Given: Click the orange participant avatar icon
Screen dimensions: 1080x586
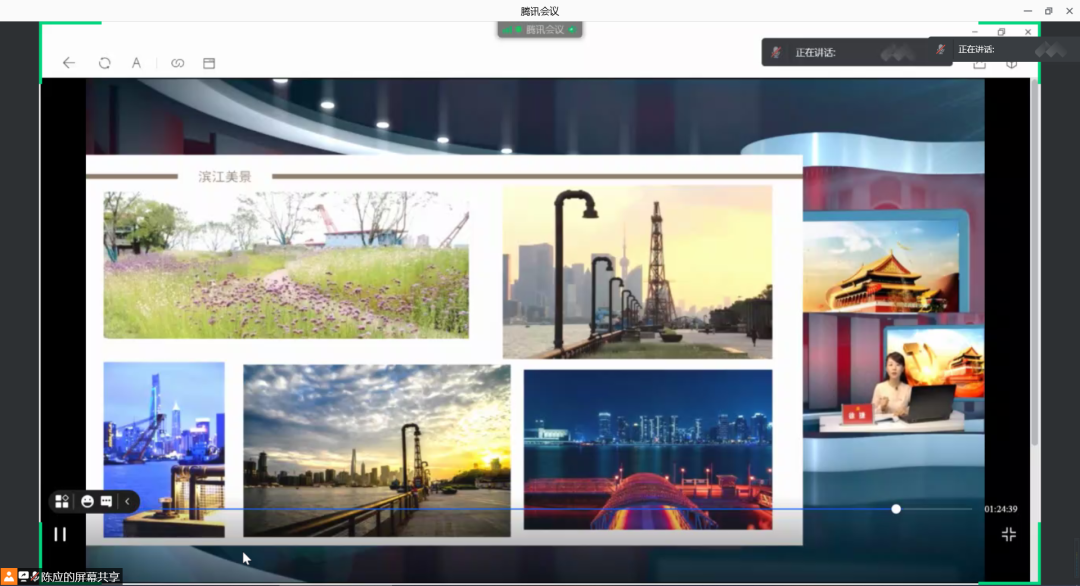Looking at the screenshot, I should click(9, 577).
